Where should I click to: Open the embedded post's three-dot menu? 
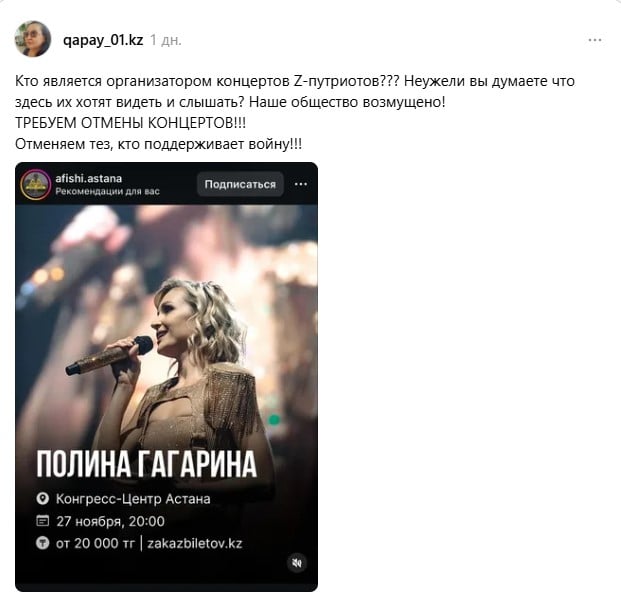tap(301, 184)
